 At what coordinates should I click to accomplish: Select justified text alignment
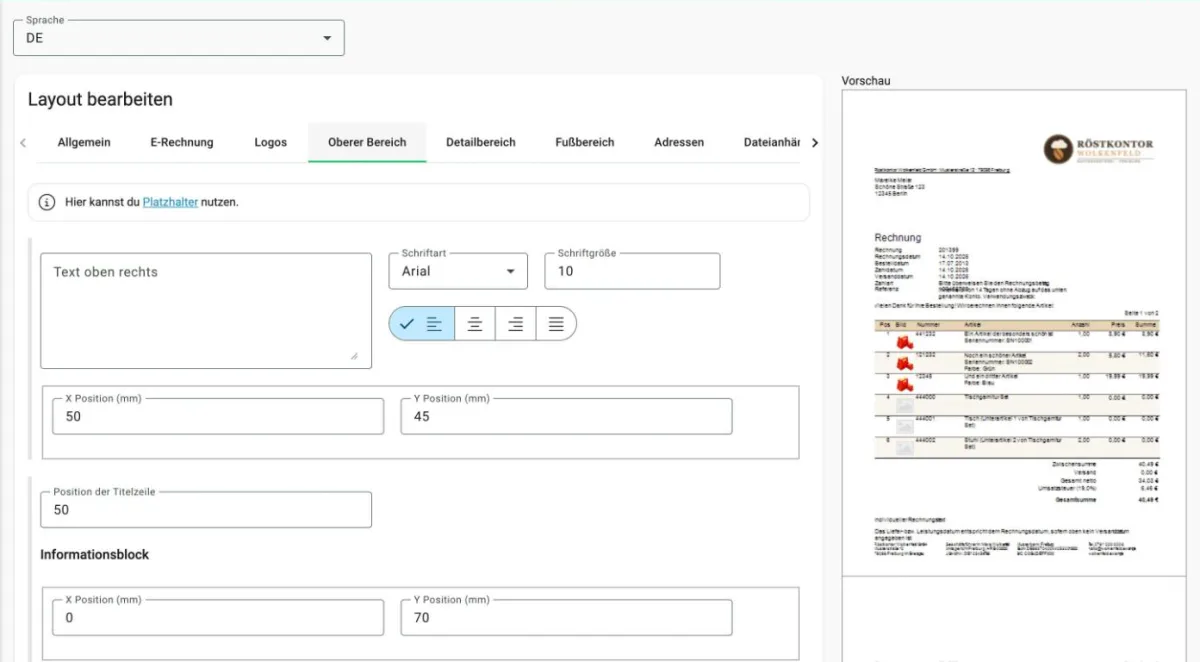point(556,323)
